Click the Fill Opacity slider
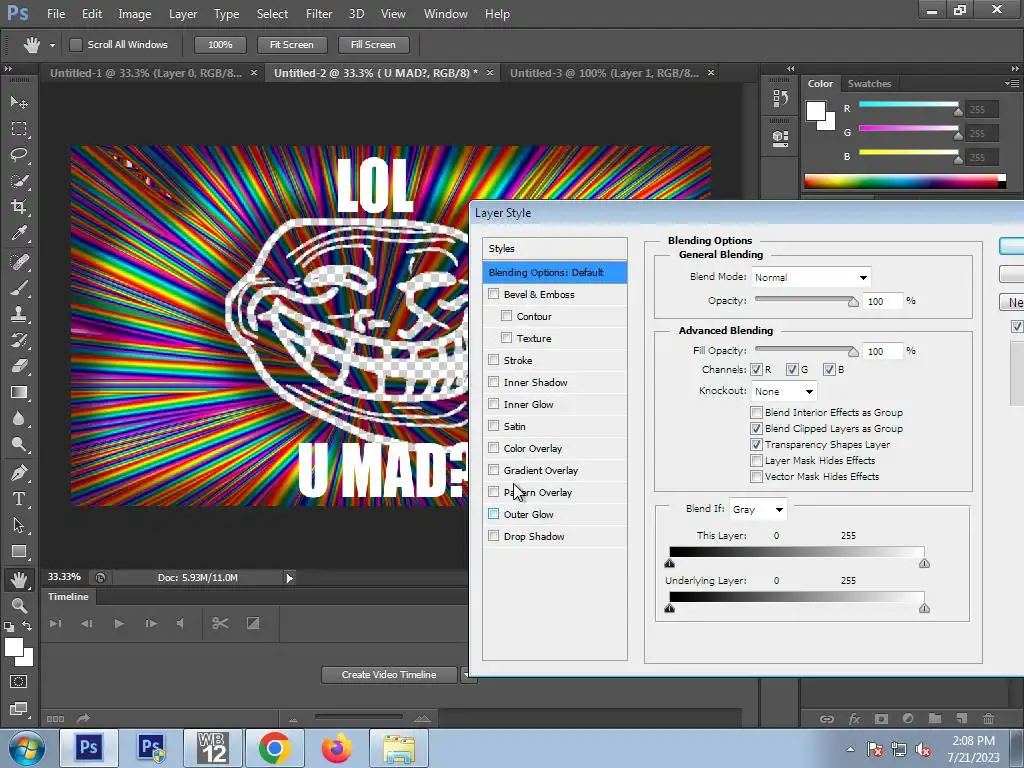The width and height of the screenshot is (1024, 768). click(x=807, y=351)
